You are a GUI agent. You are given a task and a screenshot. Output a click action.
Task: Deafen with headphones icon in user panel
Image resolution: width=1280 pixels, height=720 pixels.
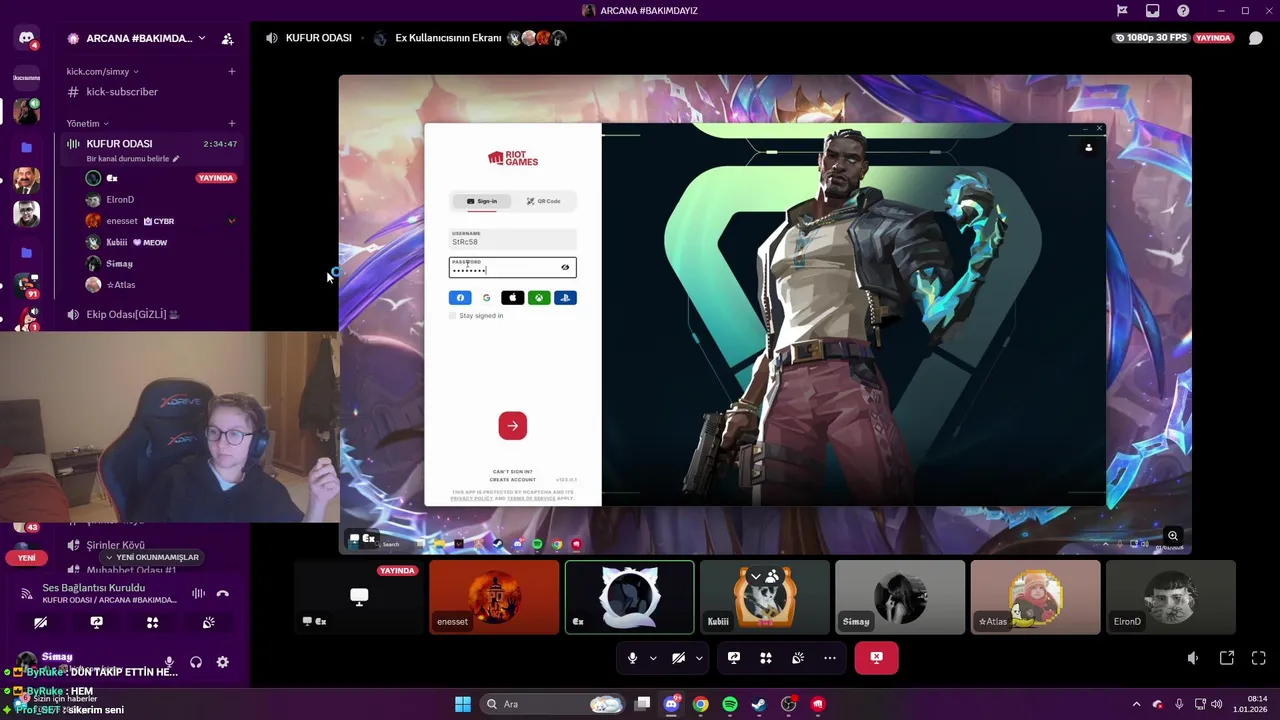pyautogui.click(x=196, y=662)
